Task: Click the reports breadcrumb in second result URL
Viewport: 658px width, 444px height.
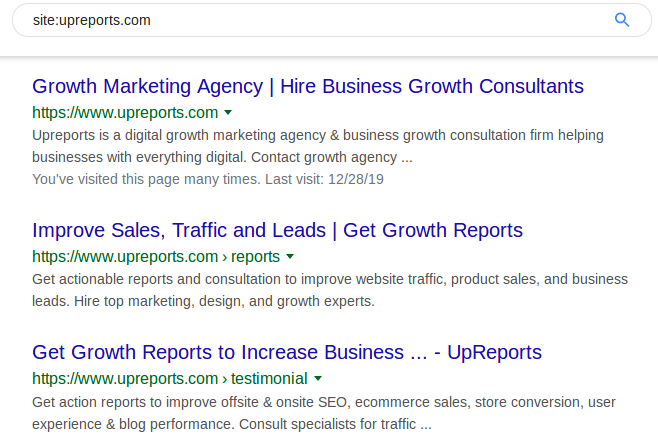Action: click(255, 256)
